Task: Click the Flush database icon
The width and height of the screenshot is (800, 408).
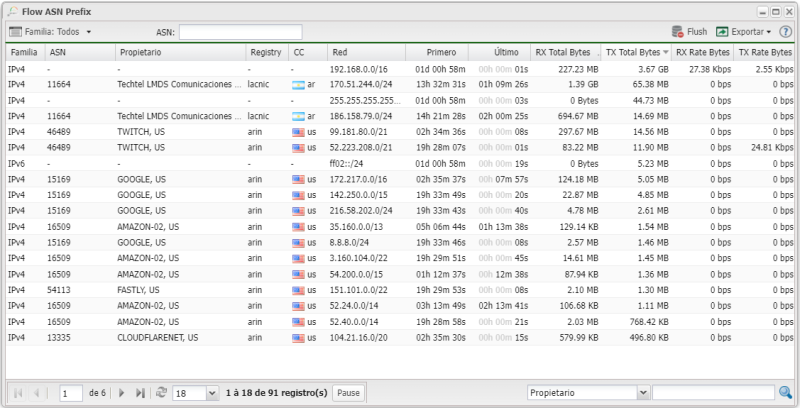Action: coord(678,32)
